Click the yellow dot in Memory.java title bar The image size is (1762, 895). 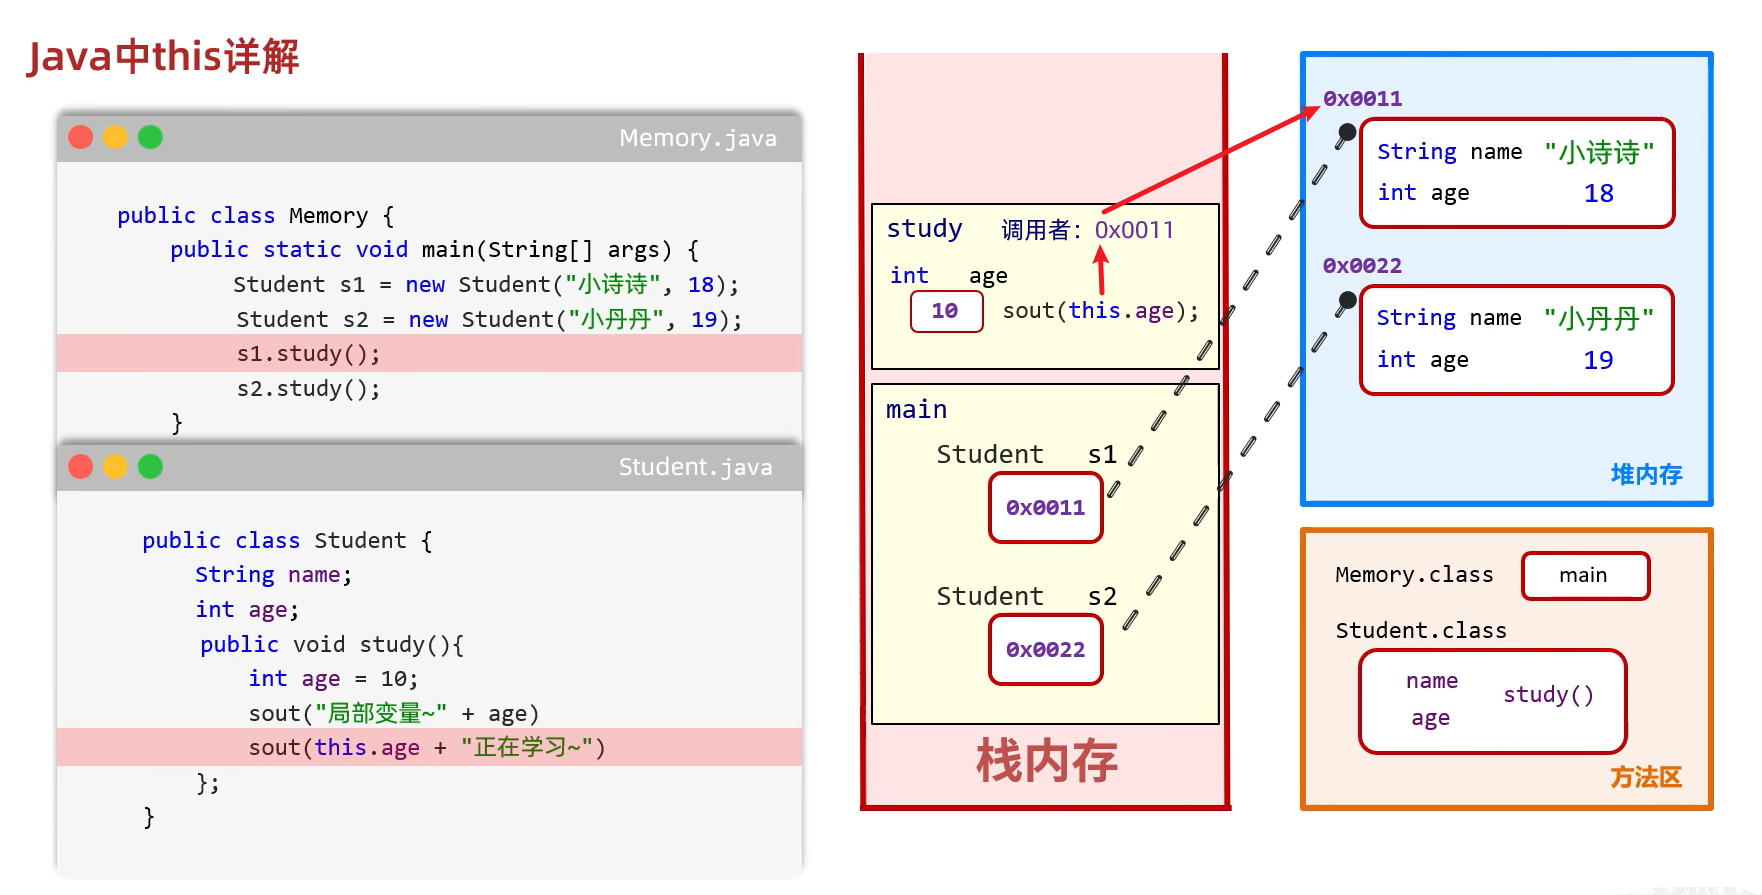coord(115,137)
